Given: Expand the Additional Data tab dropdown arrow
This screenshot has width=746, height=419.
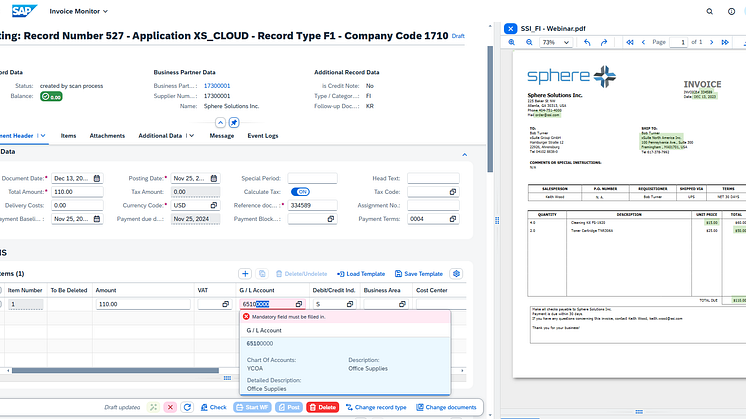Looking at the screenshot, I should pyautogui.click(x=191, y=136).
